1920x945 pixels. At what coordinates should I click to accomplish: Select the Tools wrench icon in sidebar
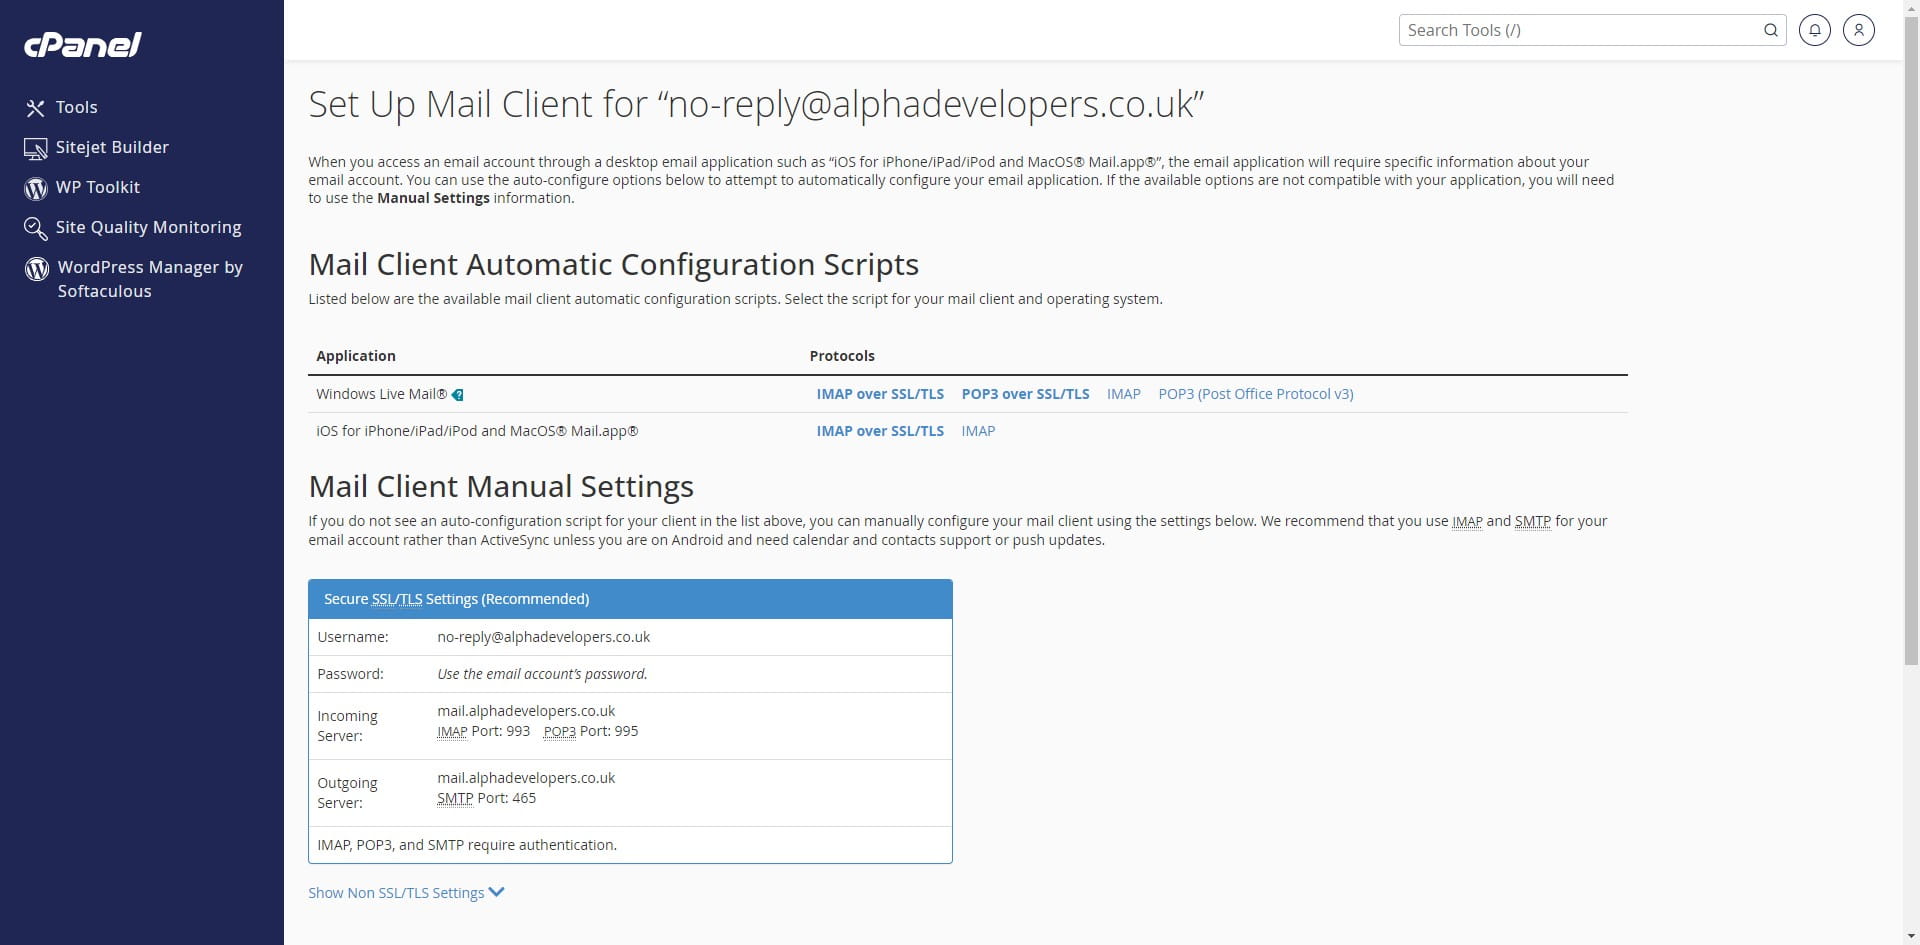tap(35, 107)
